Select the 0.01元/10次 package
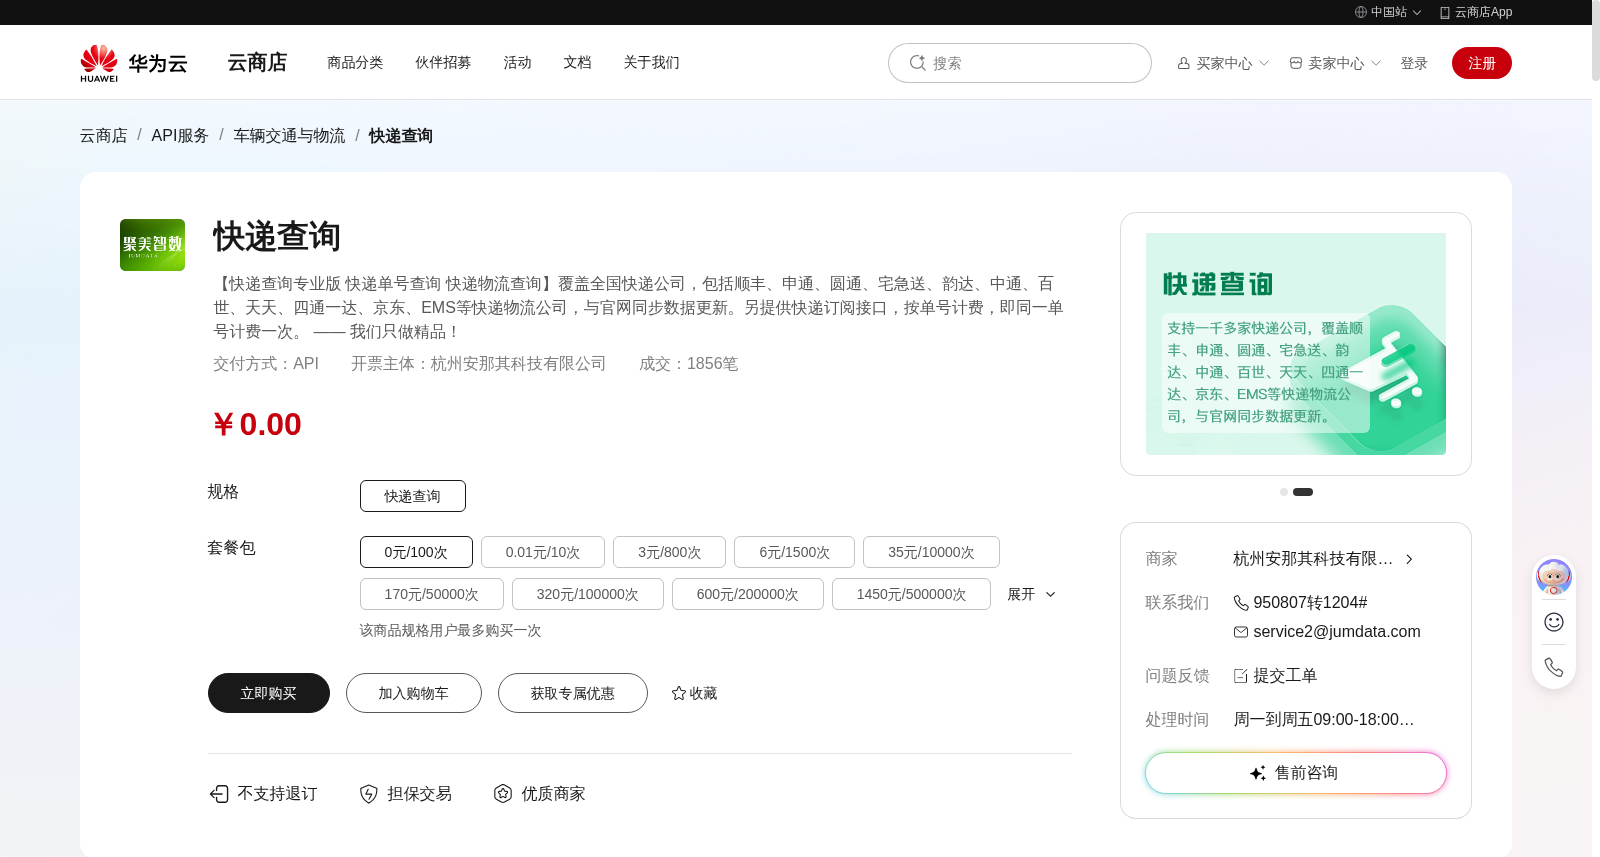The image size is (1600, 857). point(543,552)
